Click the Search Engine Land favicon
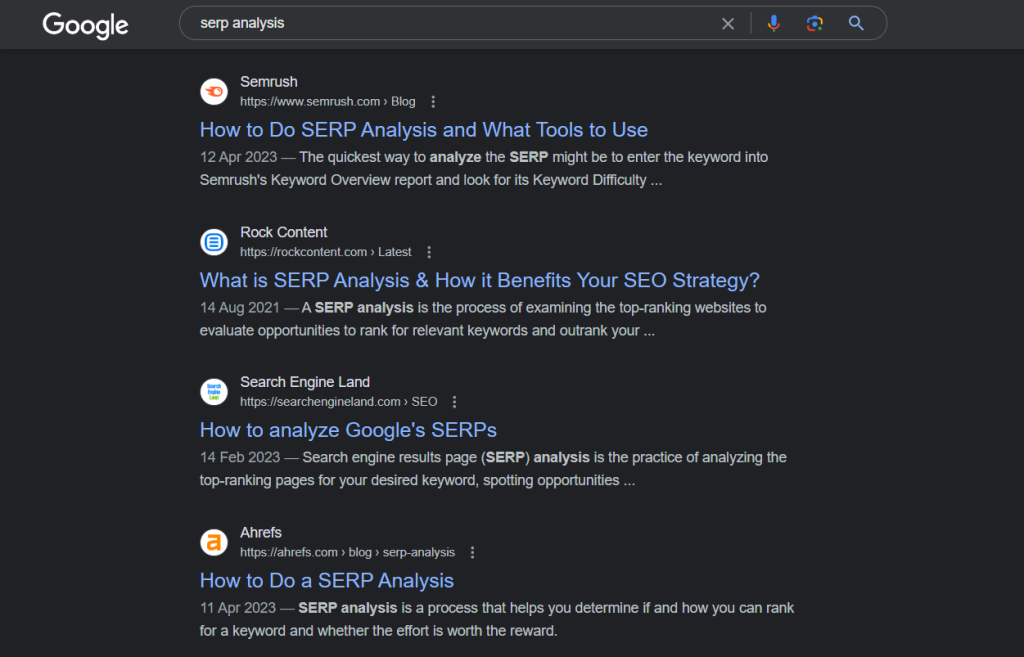This screenshot has height=657, width=1024. (213, 391)
